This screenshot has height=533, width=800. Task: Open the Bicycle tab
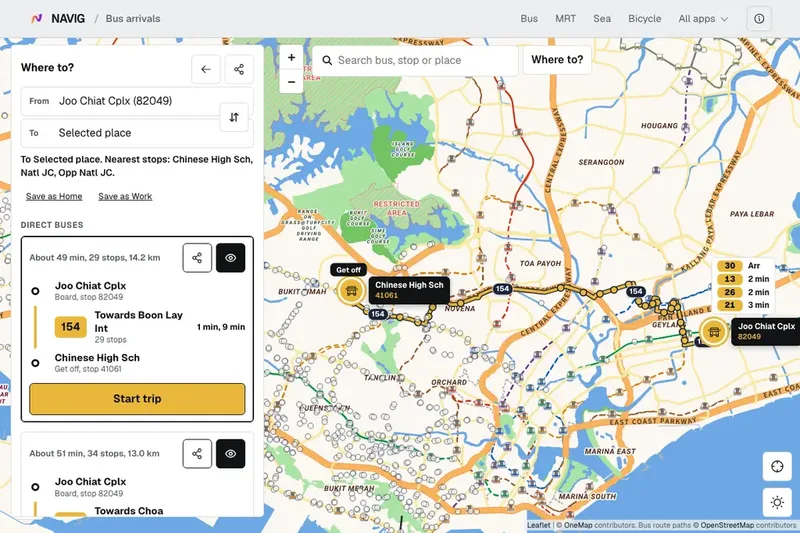pos(644,19)
